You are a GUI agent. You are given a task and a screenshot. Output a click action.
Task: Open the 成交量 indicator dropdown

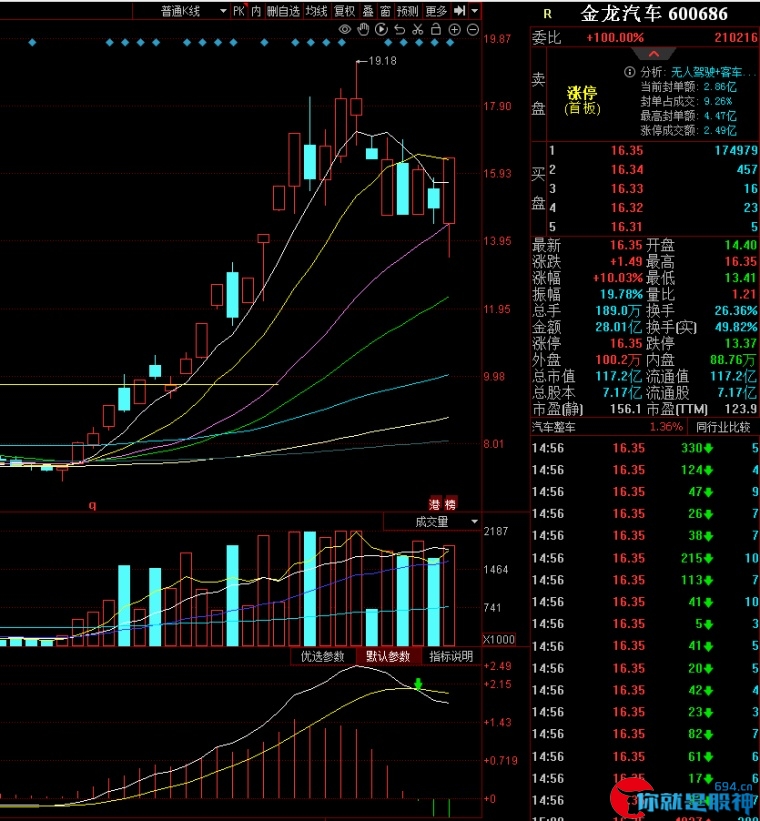[432, 522]
